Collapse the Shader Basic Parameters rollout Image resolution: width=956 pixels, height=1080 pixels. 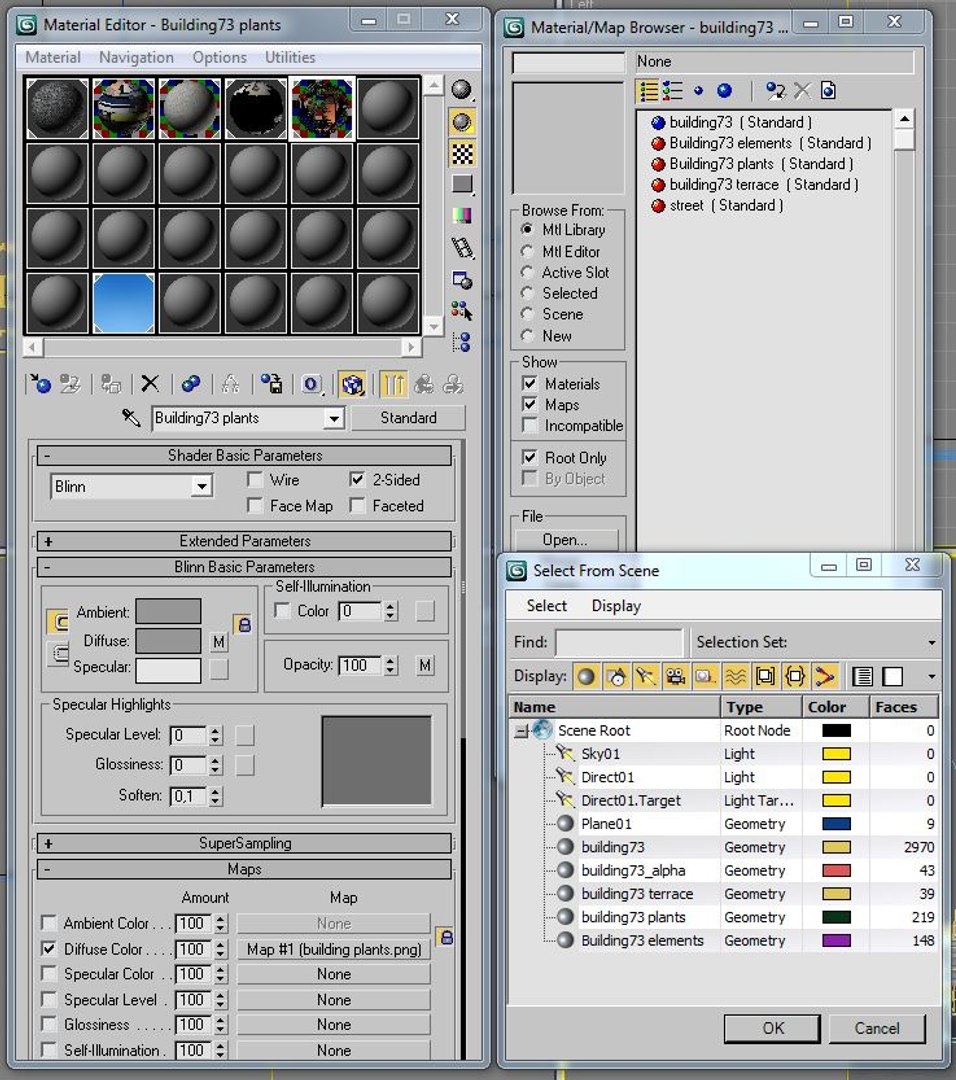click(245, 455)
